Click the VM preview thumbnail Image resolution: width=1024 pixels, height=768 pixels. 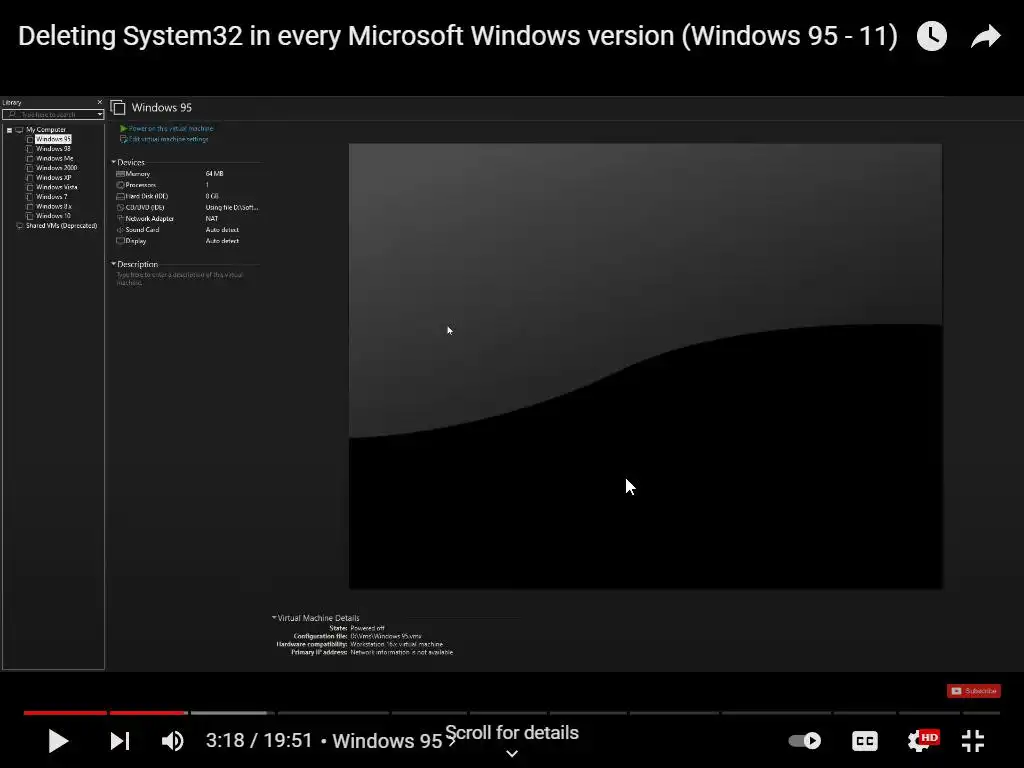645,366
